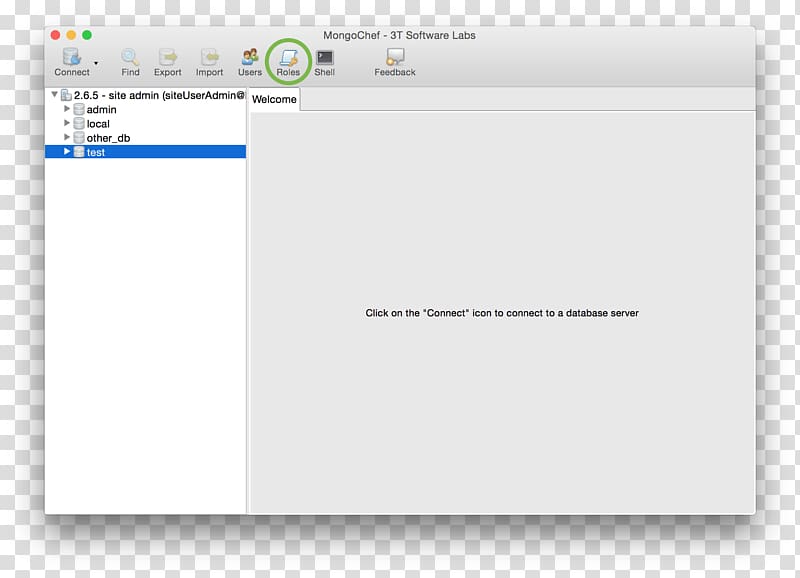Click the Export toolbar icon
Image resolution: width=800 pixels, height=578 pixels.
click(x=167, y=62)
